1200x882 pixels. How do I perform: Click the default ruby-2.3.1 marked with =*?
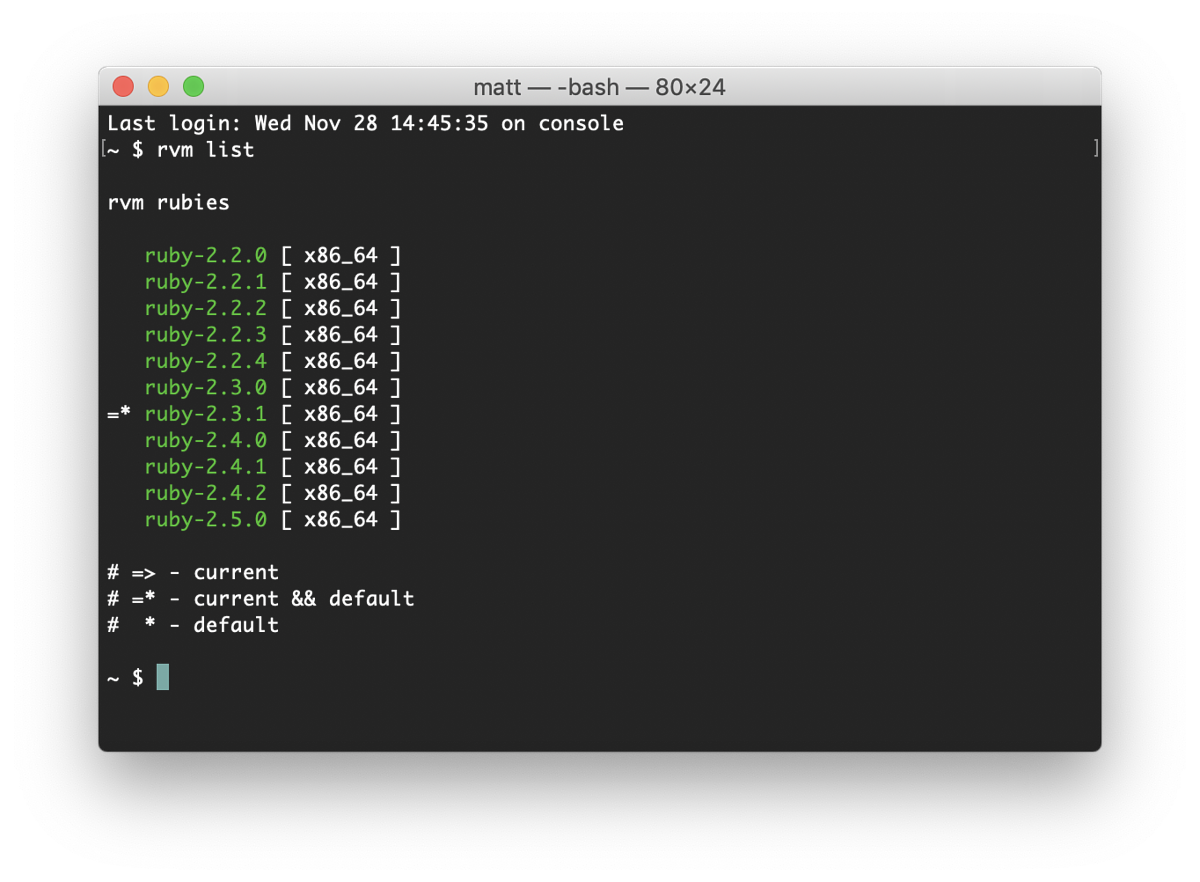(x=207, y=413)
